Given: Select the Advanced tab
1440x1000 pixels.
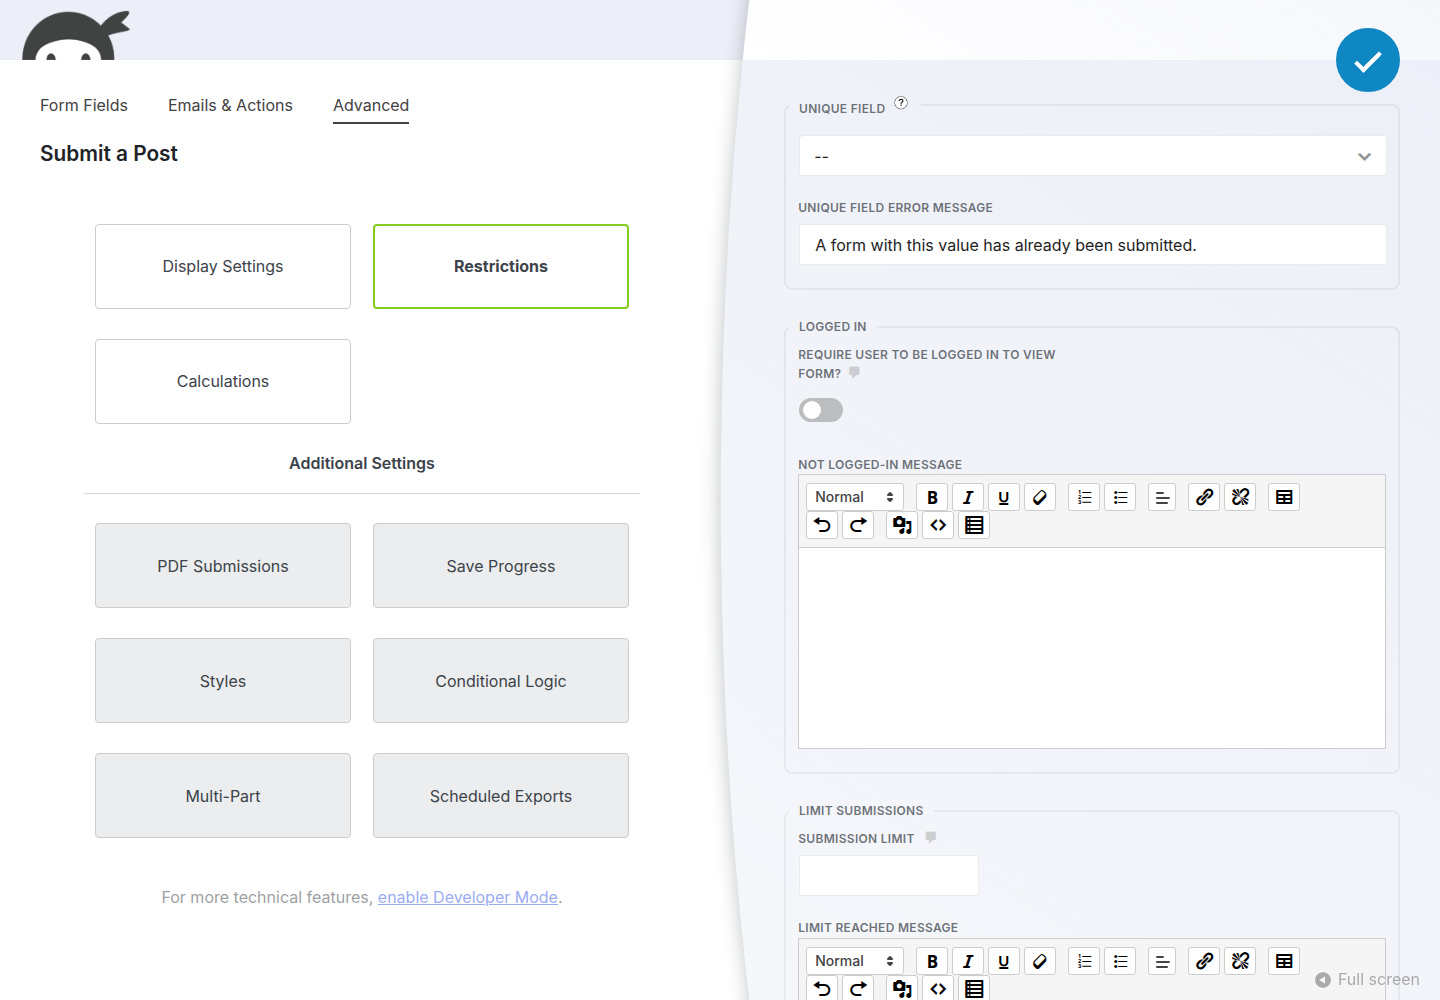Looking at the screenshot, I should [x=371, y=105].
